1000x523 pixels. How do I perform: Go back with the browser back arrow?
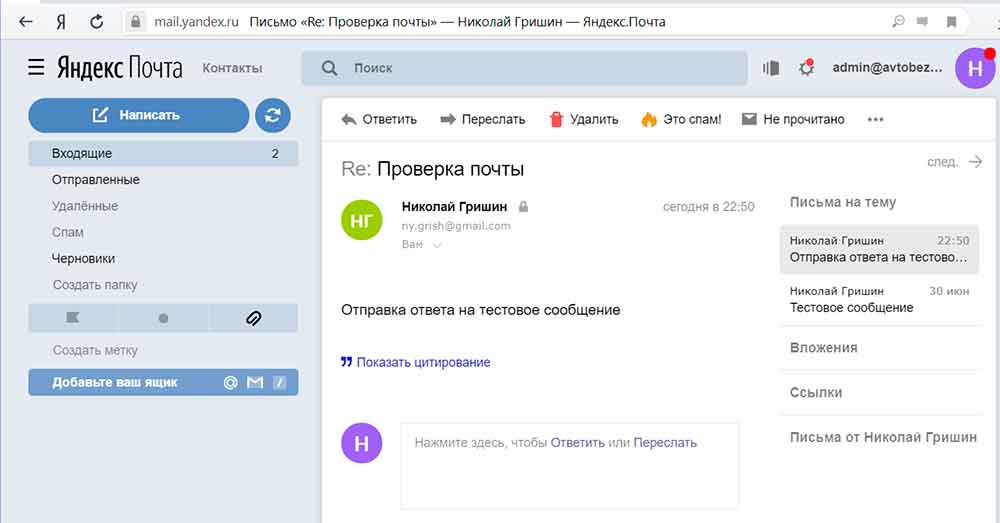point(26,22)
